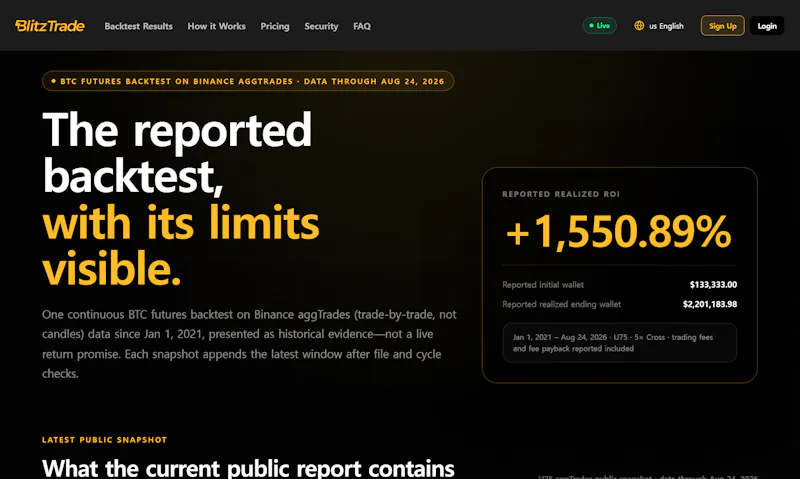Click the 'What the current public report contains' heading
Viewport: 800px width, 479px height.
pos(248,468)
